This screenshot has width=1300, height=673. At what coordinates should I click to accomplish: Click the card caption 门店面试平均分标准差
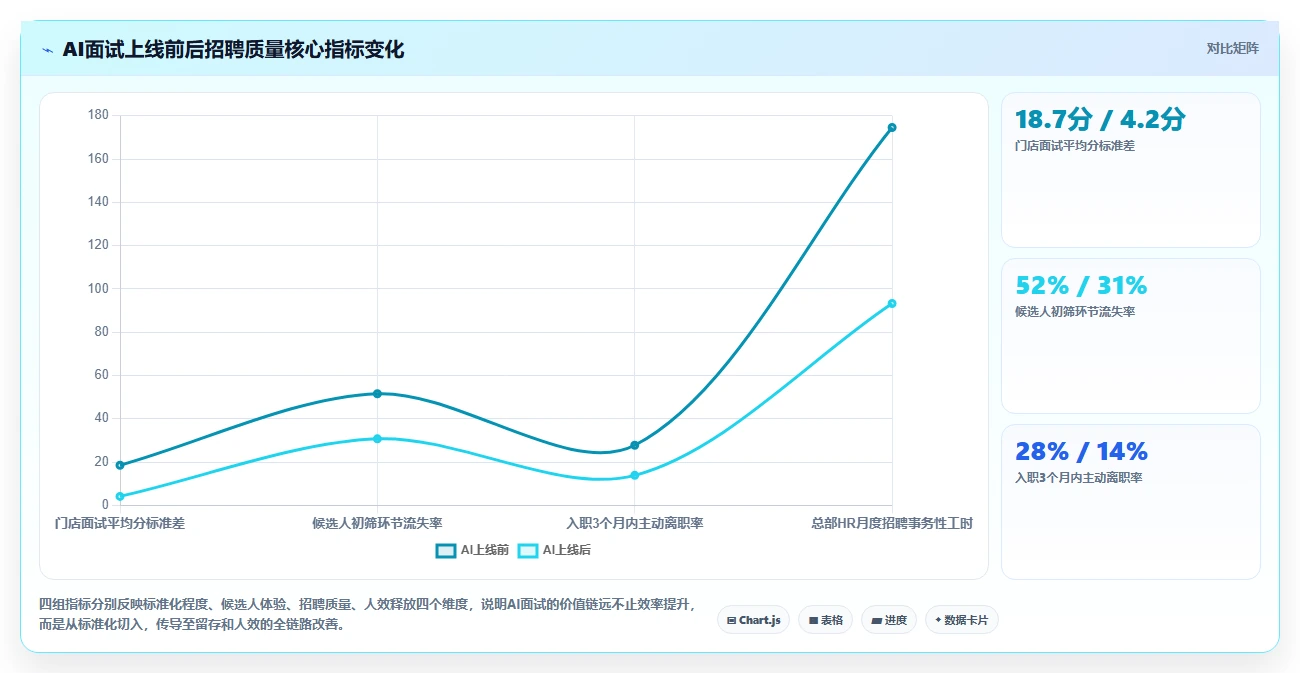1075,146
